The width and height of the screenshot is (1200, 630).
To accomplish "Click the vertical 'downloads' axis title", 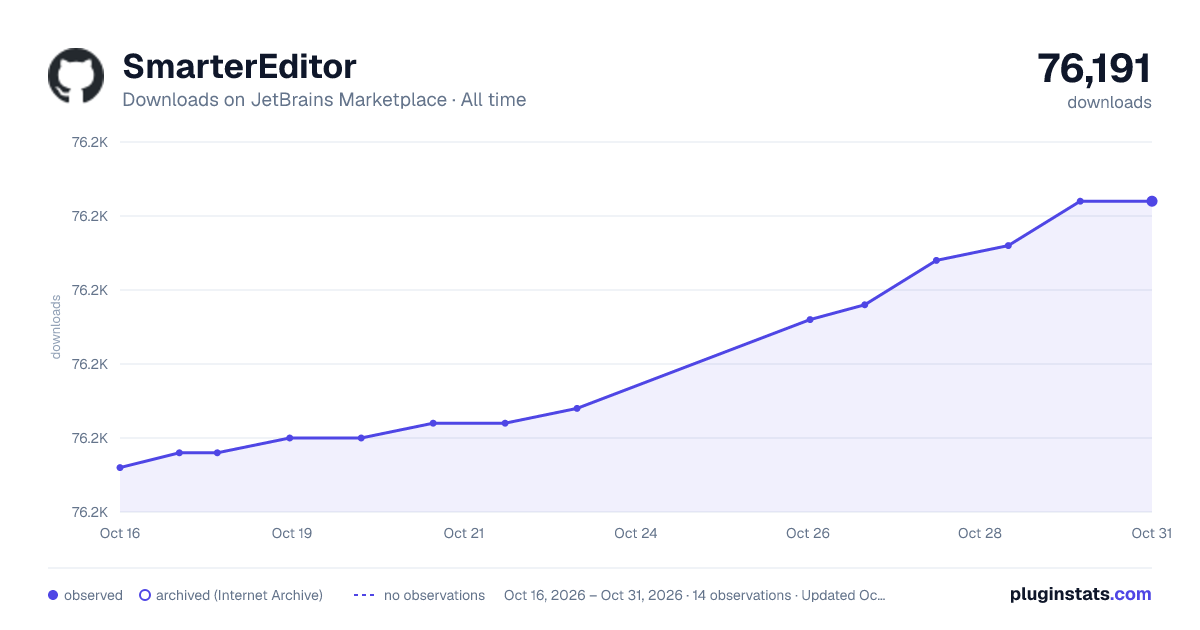I will (56, 327).
